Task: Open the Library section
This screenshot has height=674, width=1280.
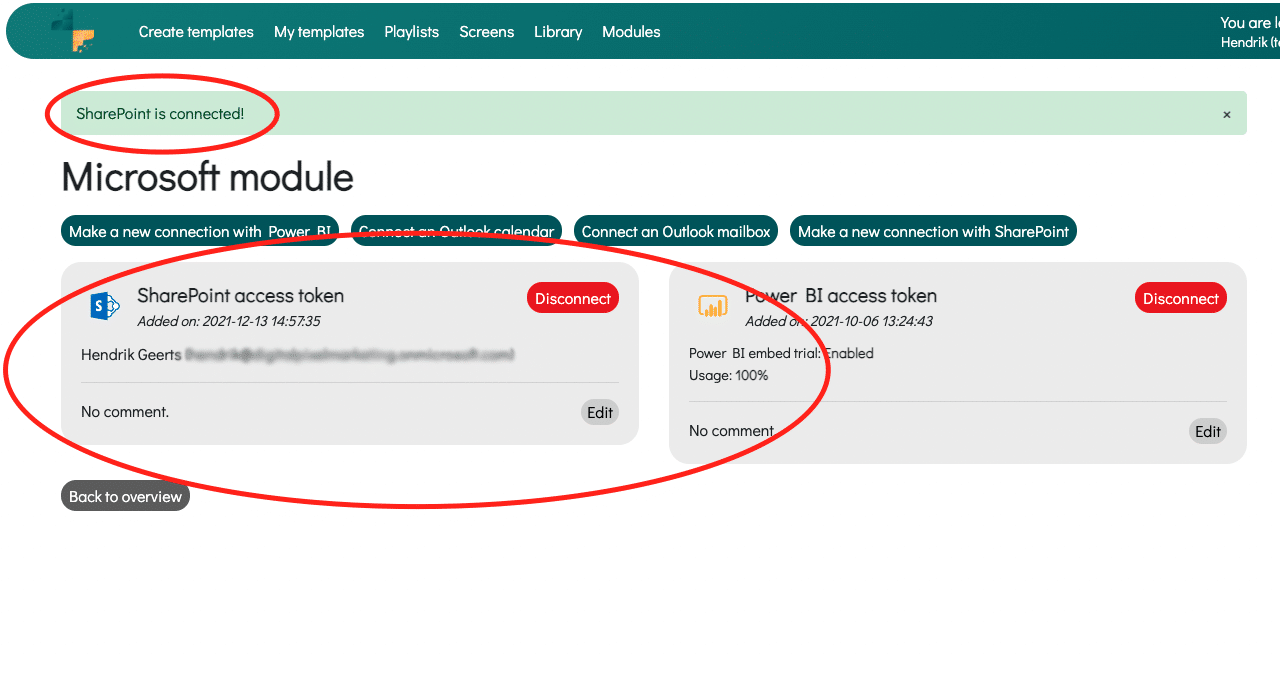Action: [558, 32]
